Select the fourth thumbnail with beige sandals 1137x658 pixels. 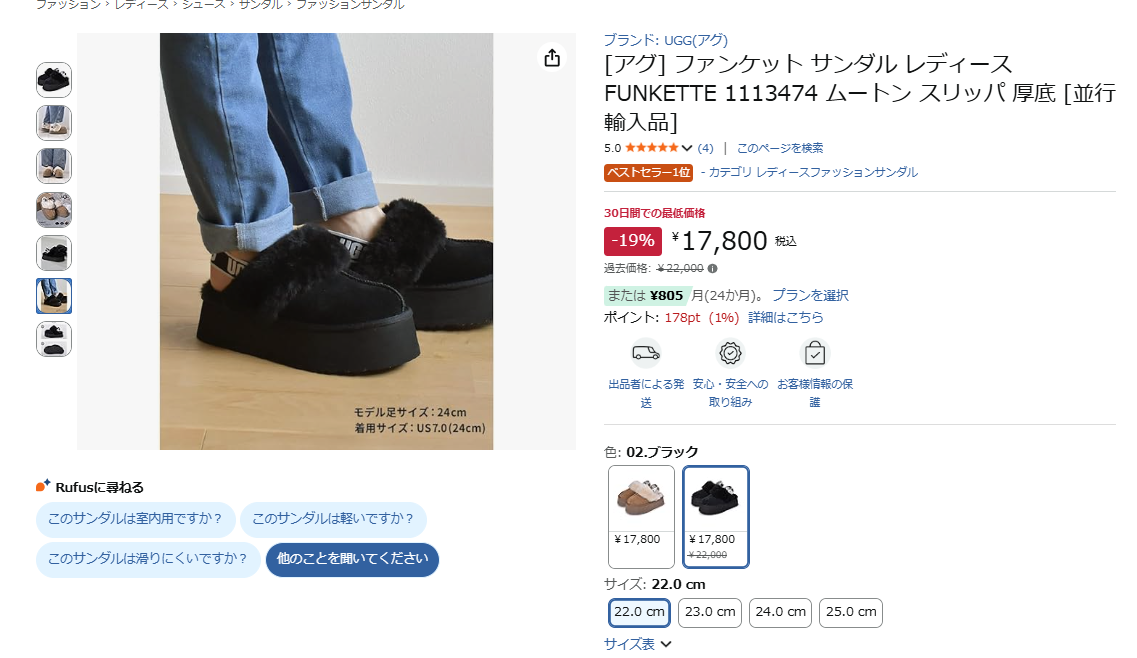(x=54, y=210)
